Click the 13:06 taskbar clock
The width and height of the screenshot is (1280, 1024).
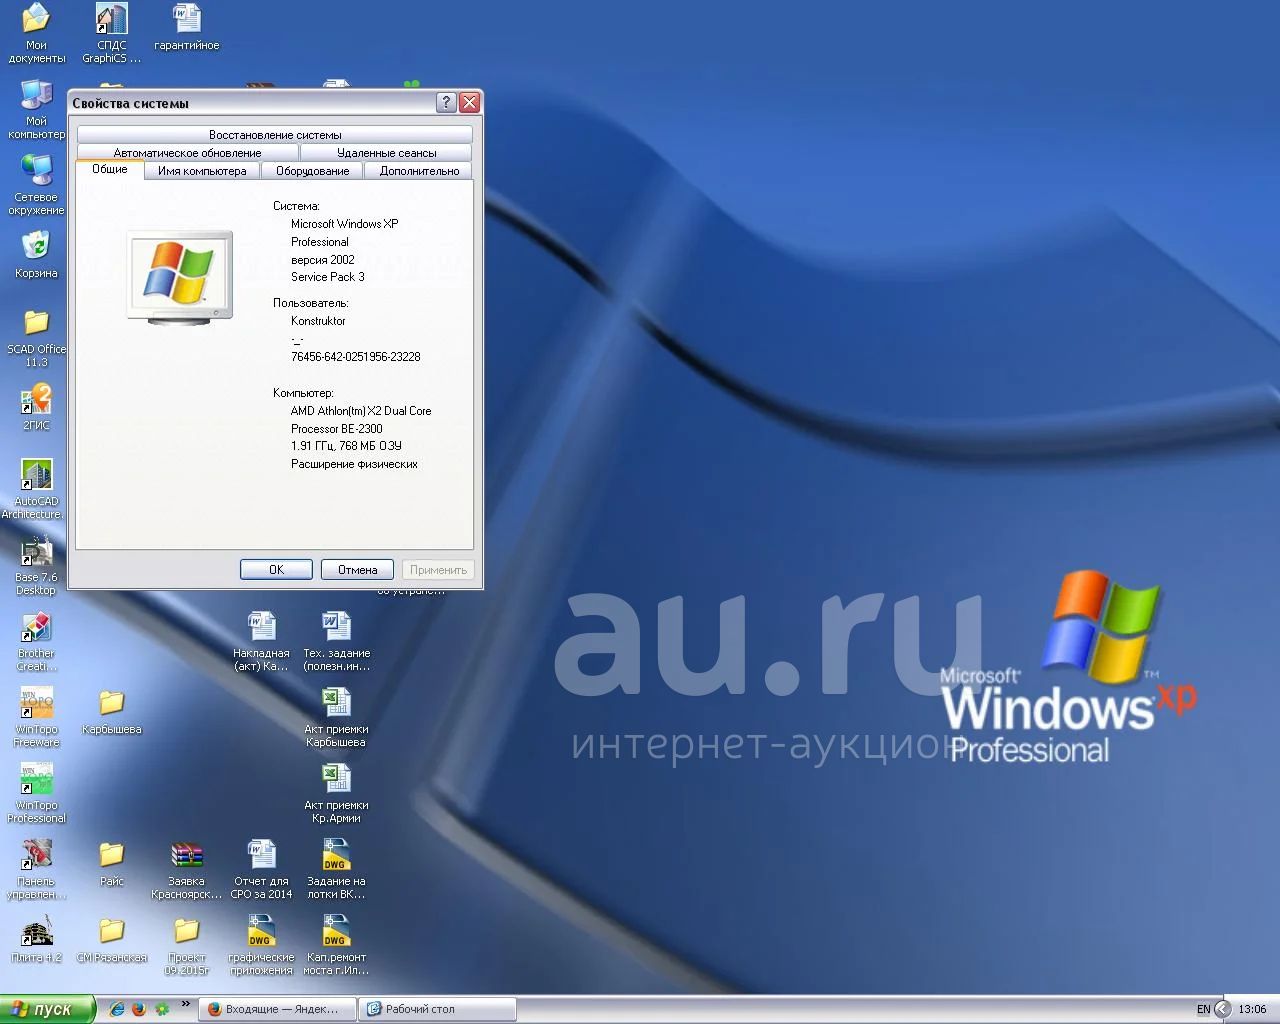pos(1252,1009)
